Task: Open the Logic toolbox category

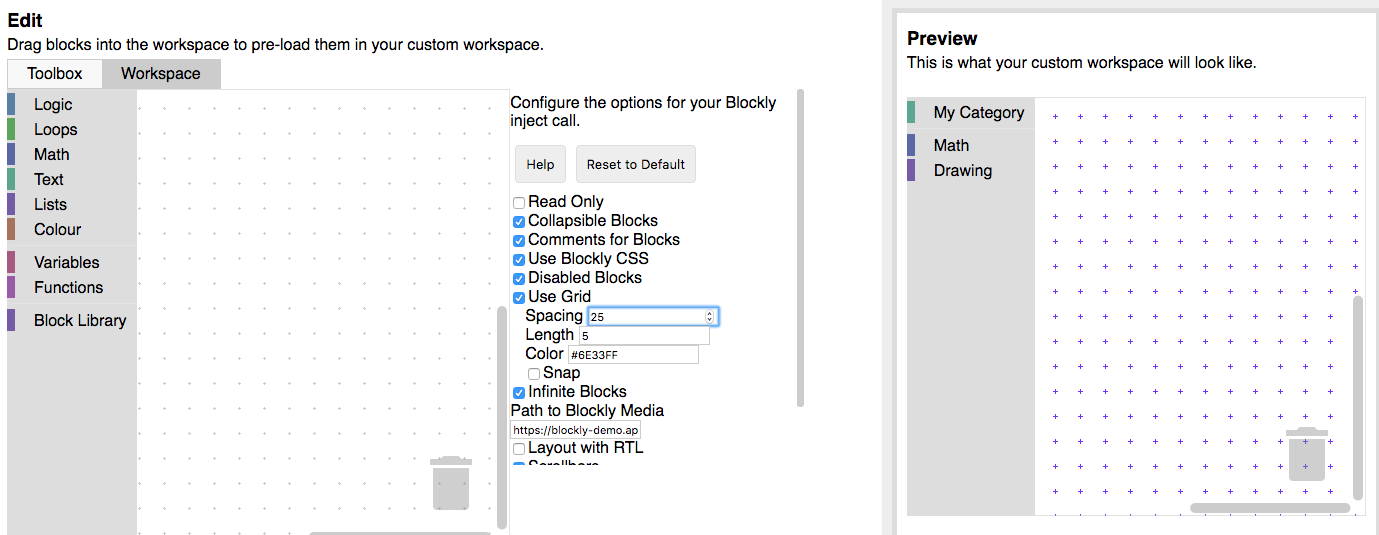Action: (x=53, y=104)
